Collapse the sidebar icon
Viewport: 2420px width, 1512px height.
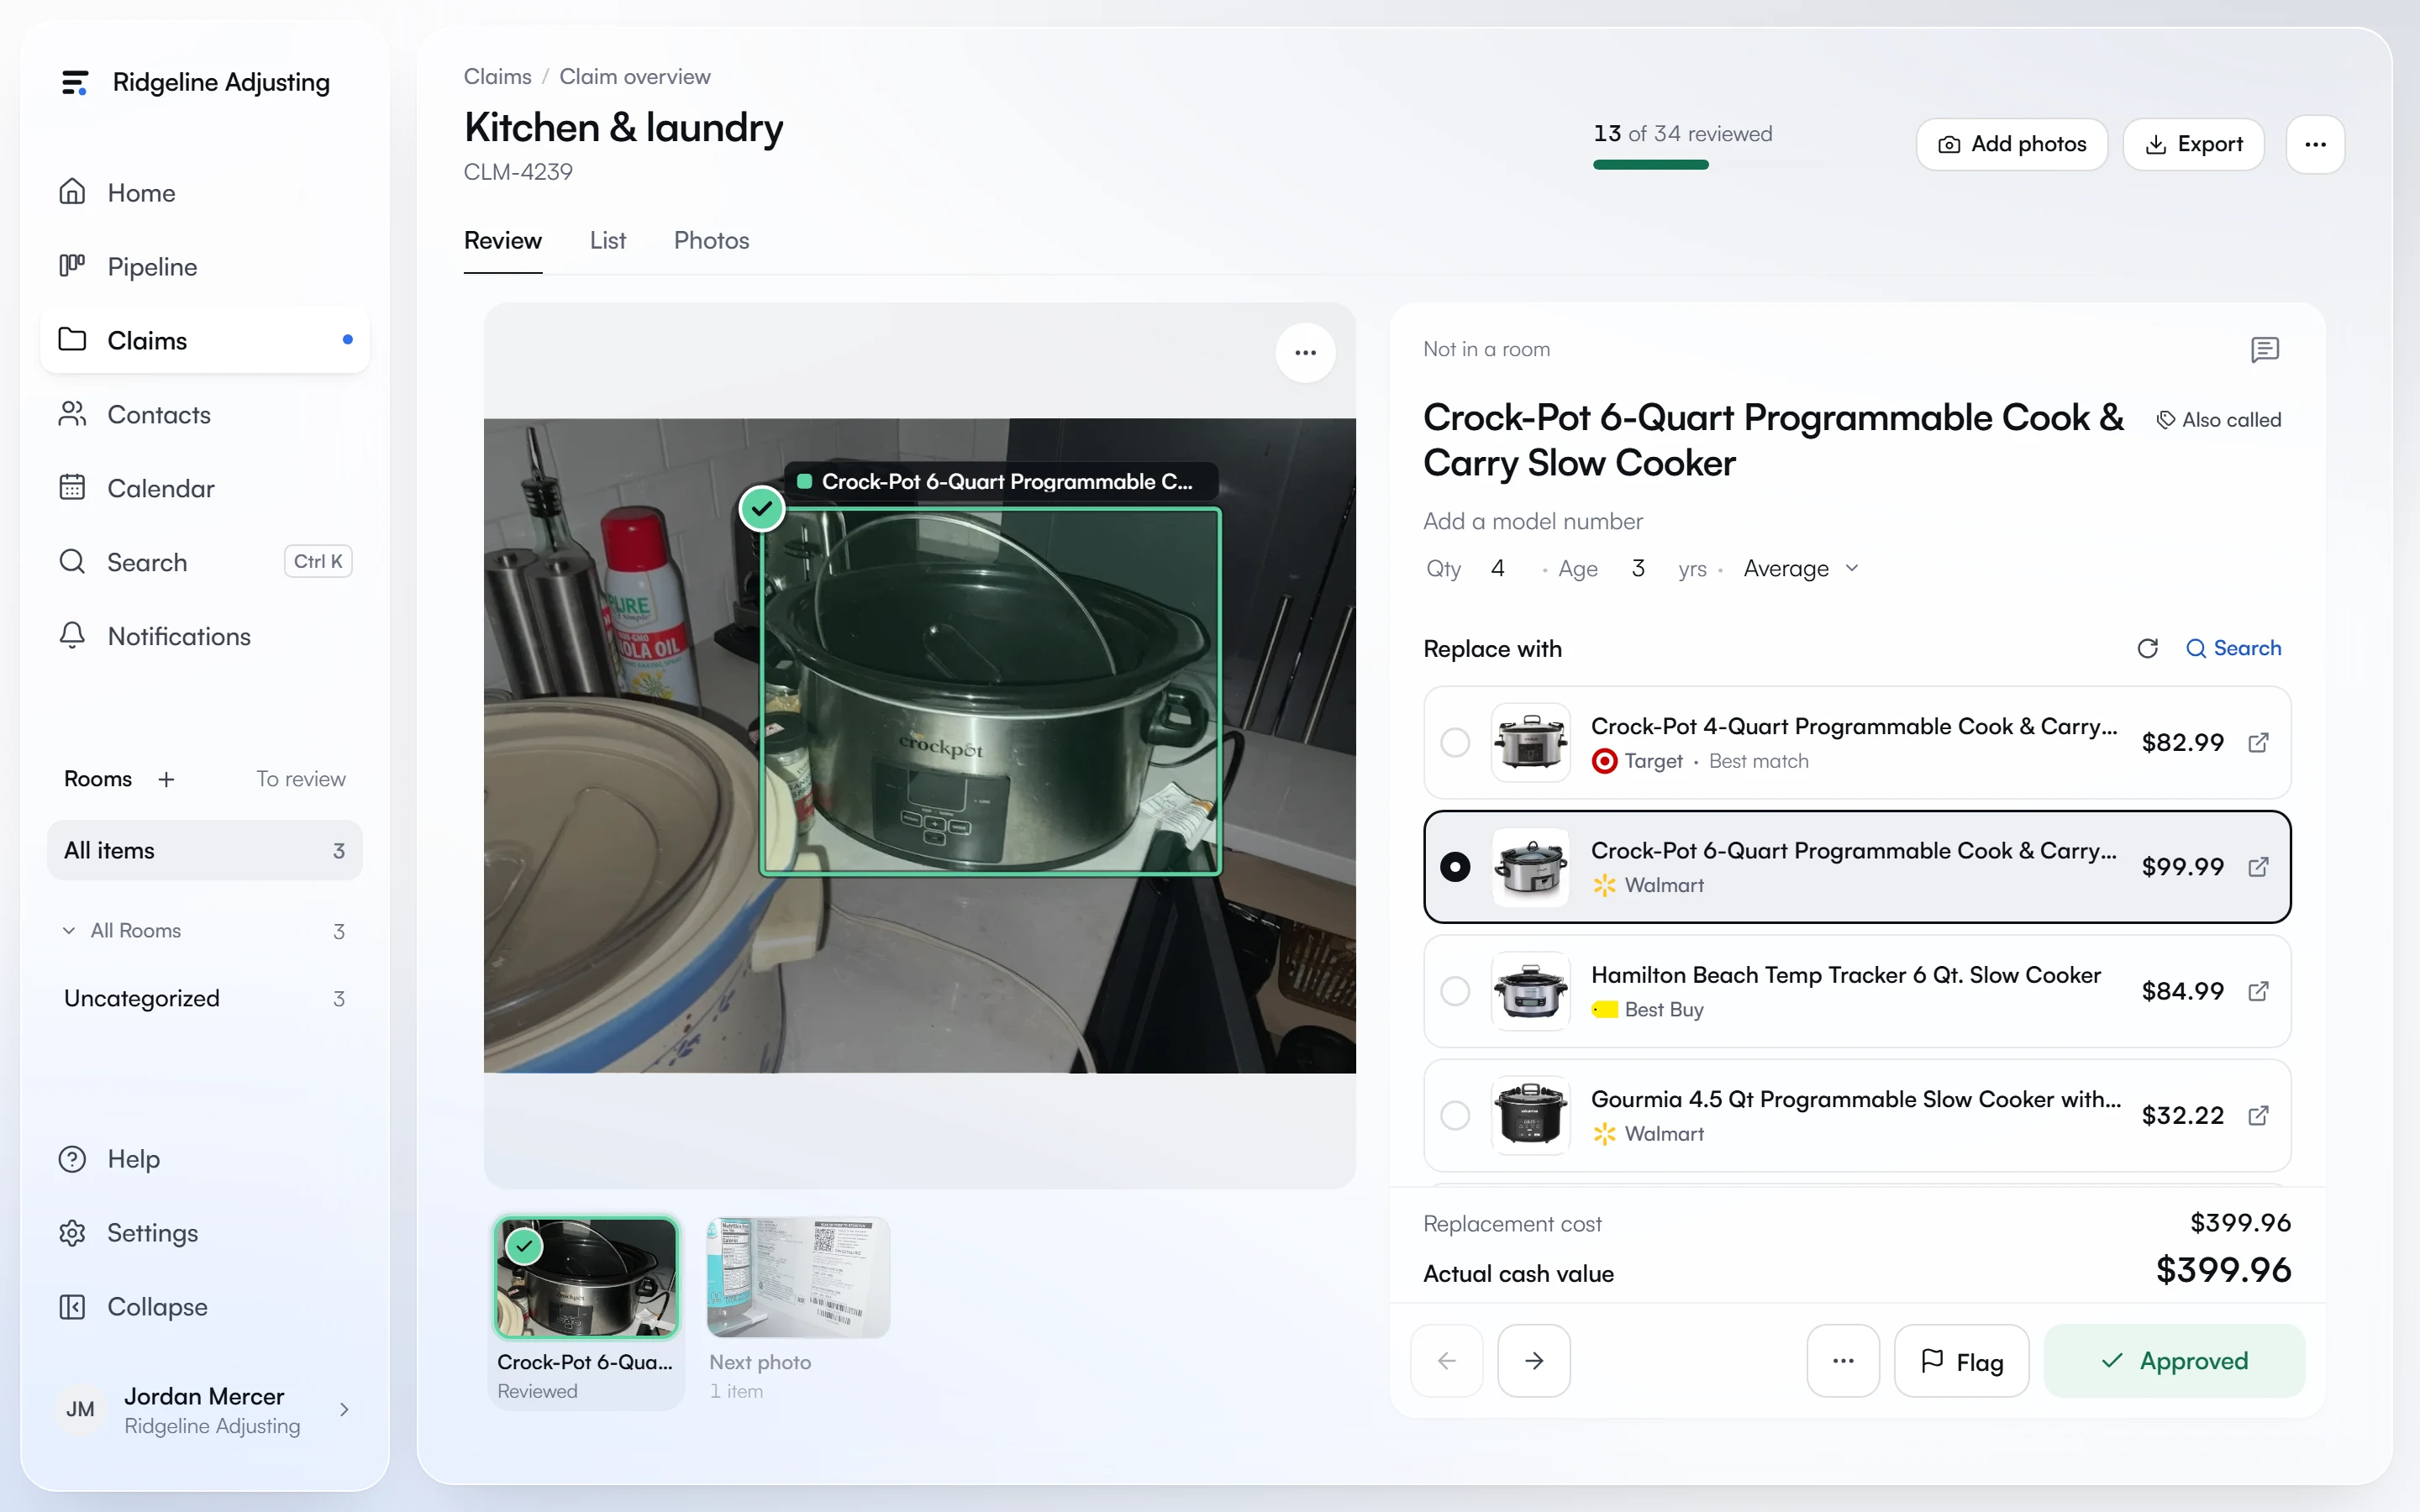(x=72, y=1307)
